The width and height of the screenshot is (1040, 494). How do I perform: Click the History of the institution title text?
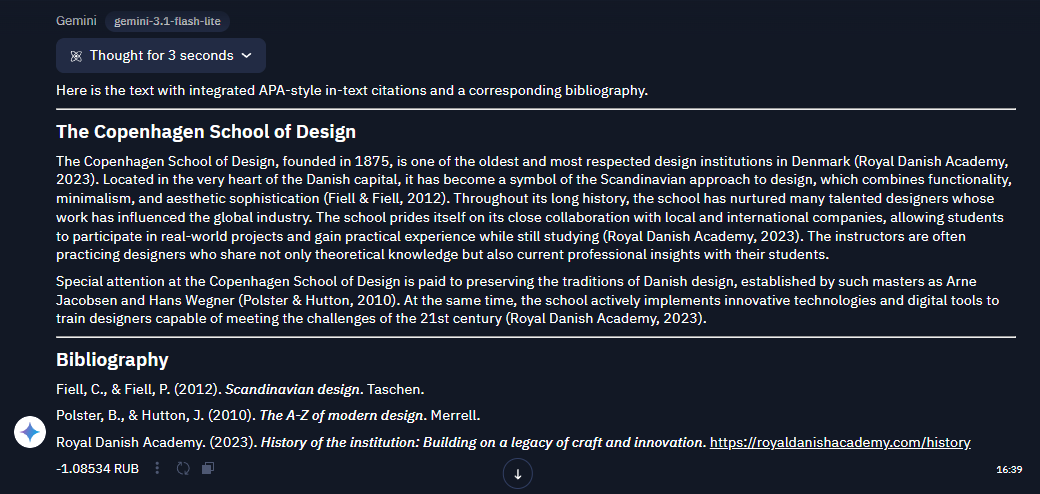point(482,442)
